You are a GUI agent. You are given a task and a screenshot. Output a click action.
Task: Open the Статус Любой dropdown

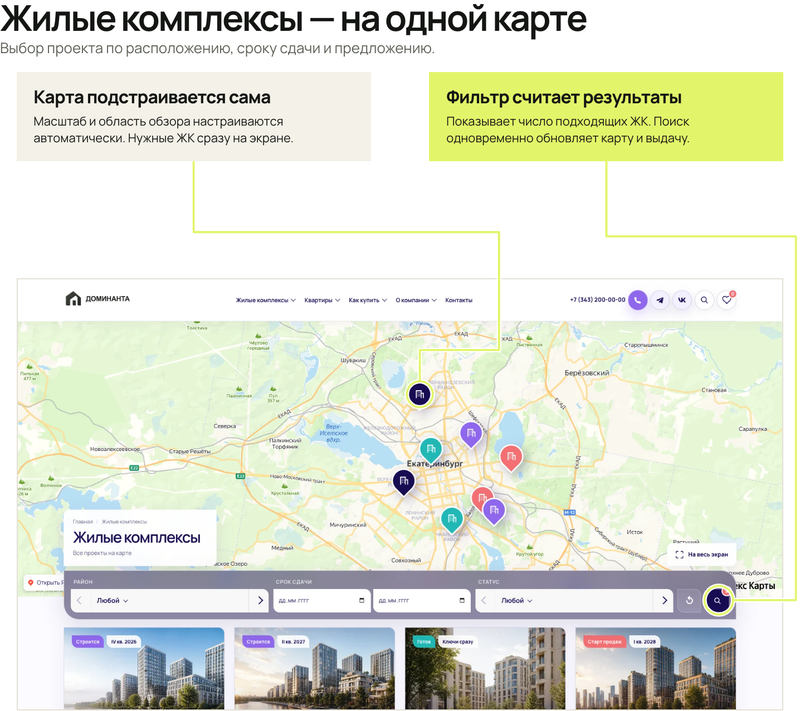[x=517, y=600]
